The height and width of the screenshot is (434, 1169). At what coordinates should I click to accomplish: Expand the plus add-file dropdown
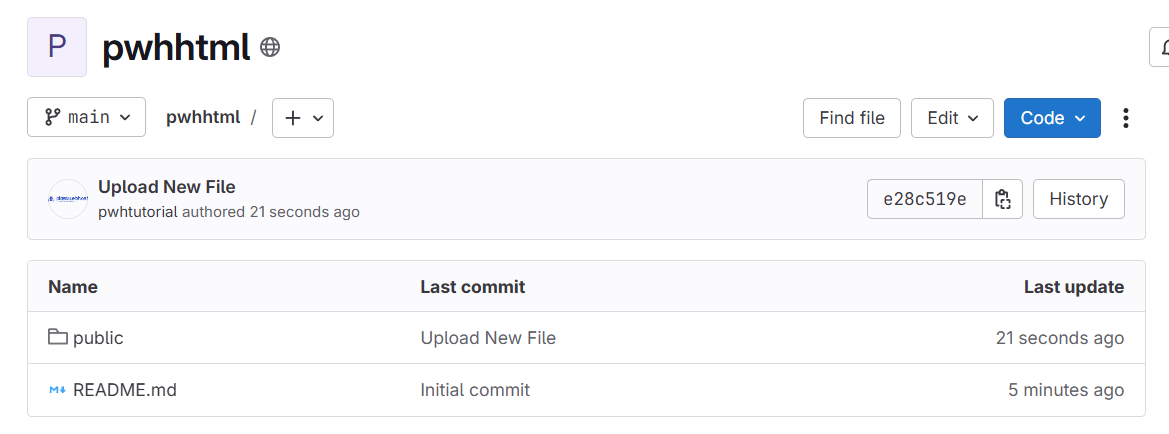point(303,118)
